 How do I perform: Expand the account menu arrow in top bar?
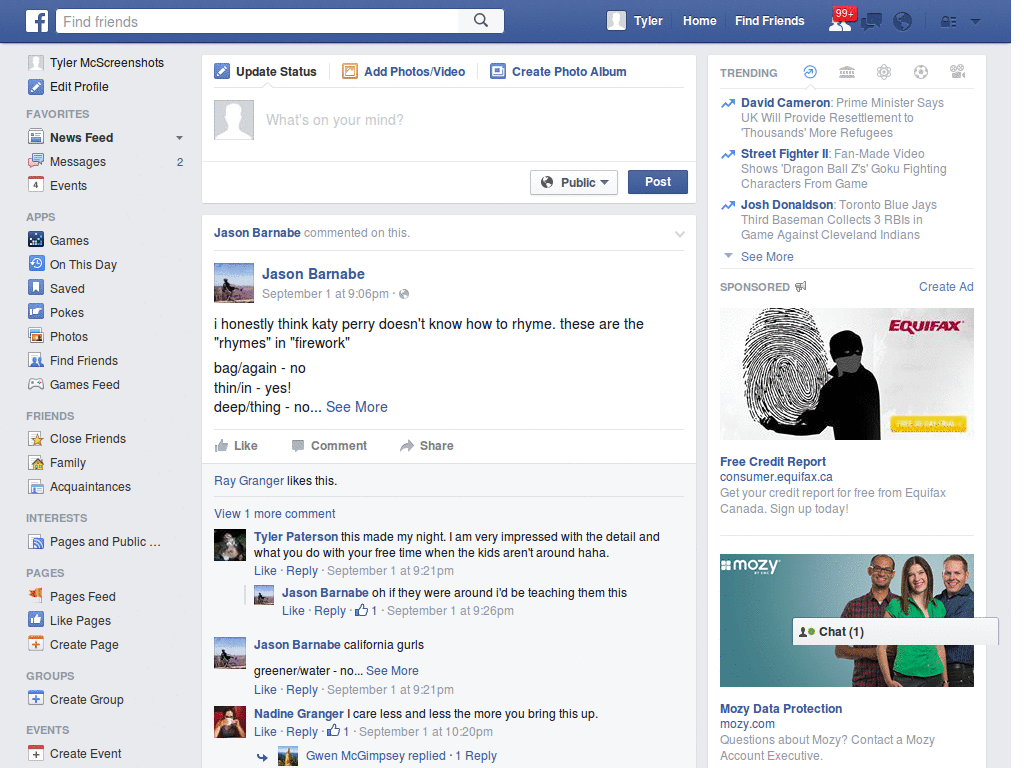click(x=975, y=22)
